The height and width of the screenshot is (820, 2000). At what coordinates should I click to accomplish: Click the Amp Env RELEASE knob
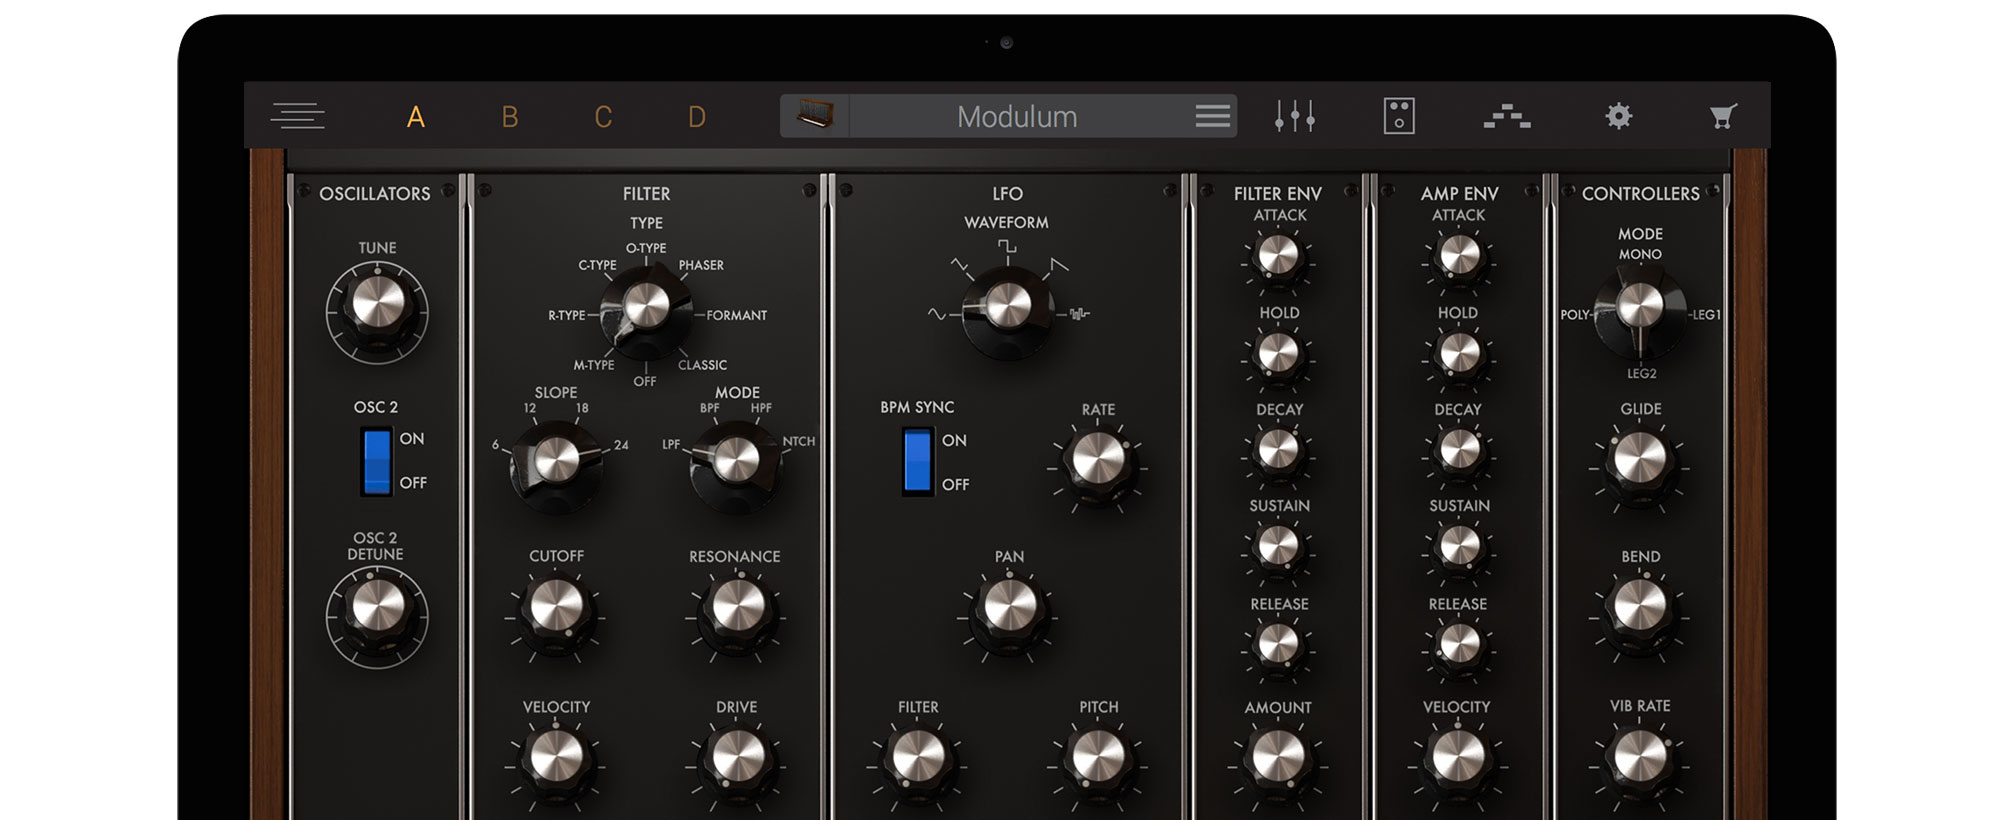click(x=1459, y=646)
